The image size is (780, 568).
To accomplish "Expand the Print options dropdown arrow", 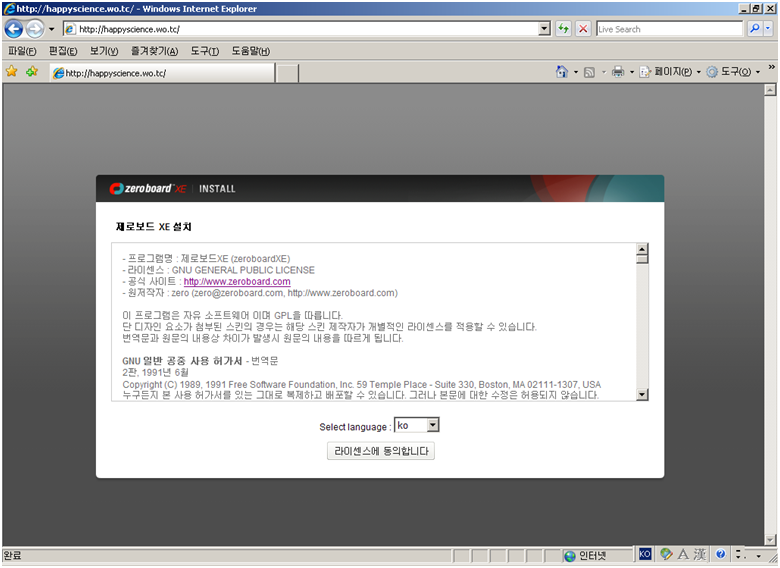I will 632,73.
